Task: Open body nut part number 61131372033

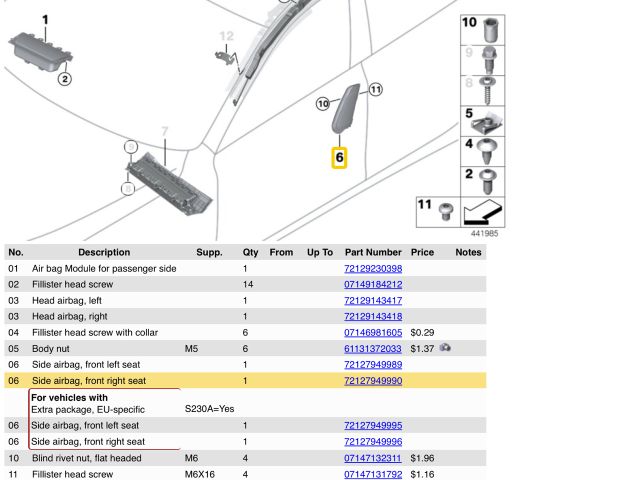Action: click(372, 349)
